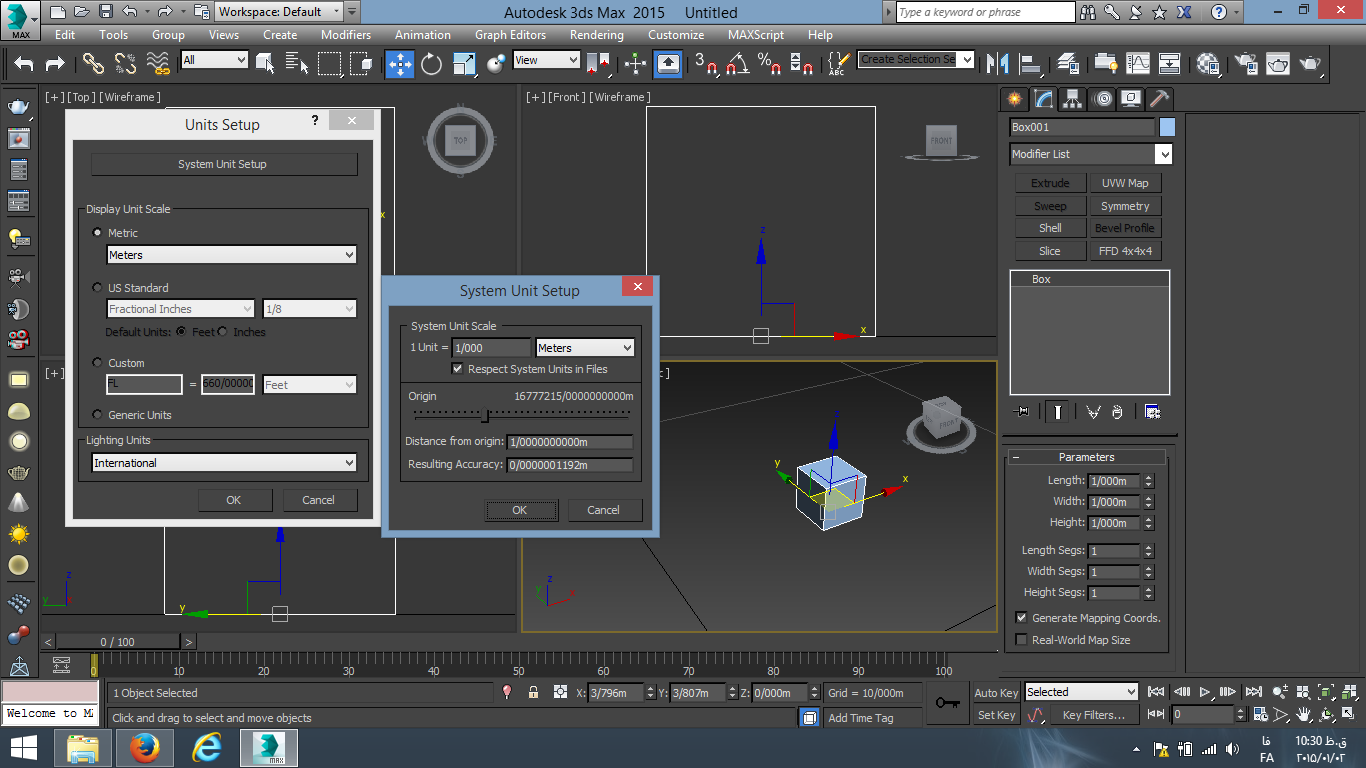The width and height of the screenshot is (1366, 768).
Task: Click Pin Stack icon below modifier stack
Action: [x=1022, y=412]
